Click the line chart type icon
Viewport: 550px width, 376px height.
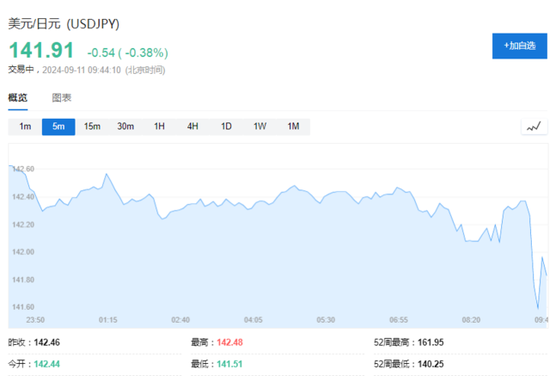(x=534, y=127)
